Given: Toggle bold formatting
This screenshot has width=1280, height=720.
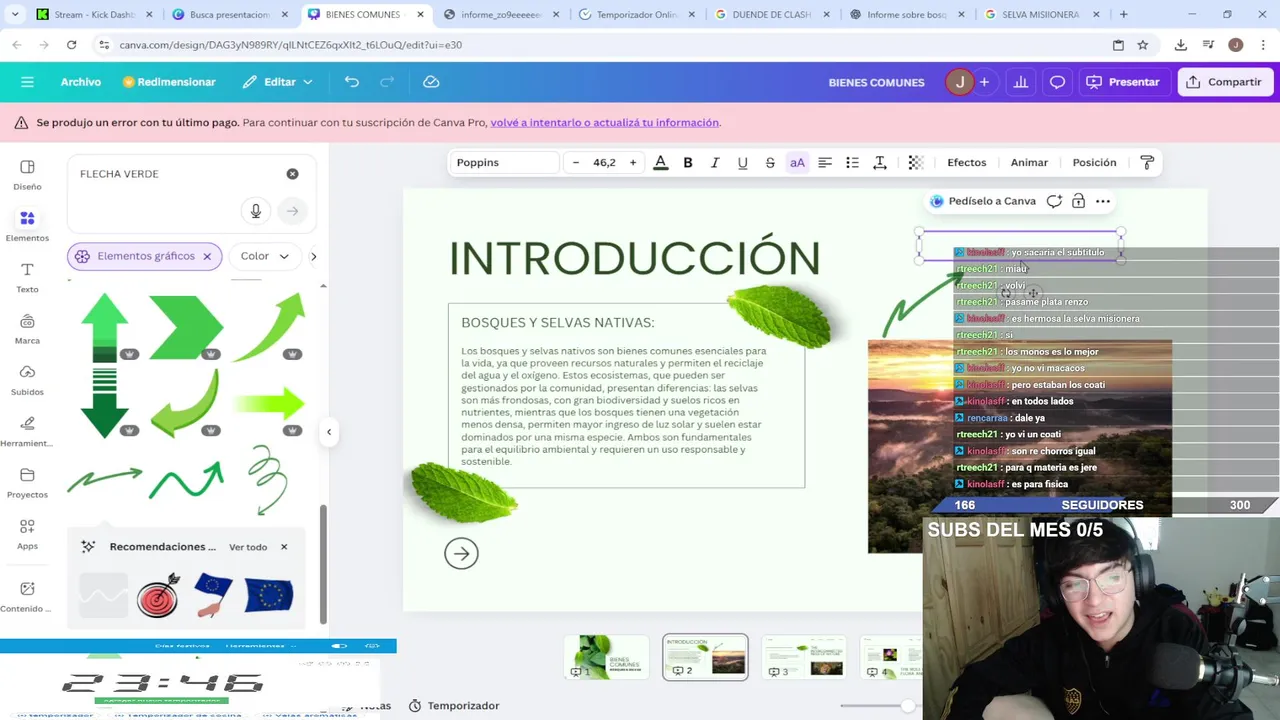Looking at the screenshot, I should tap(688, 162).
